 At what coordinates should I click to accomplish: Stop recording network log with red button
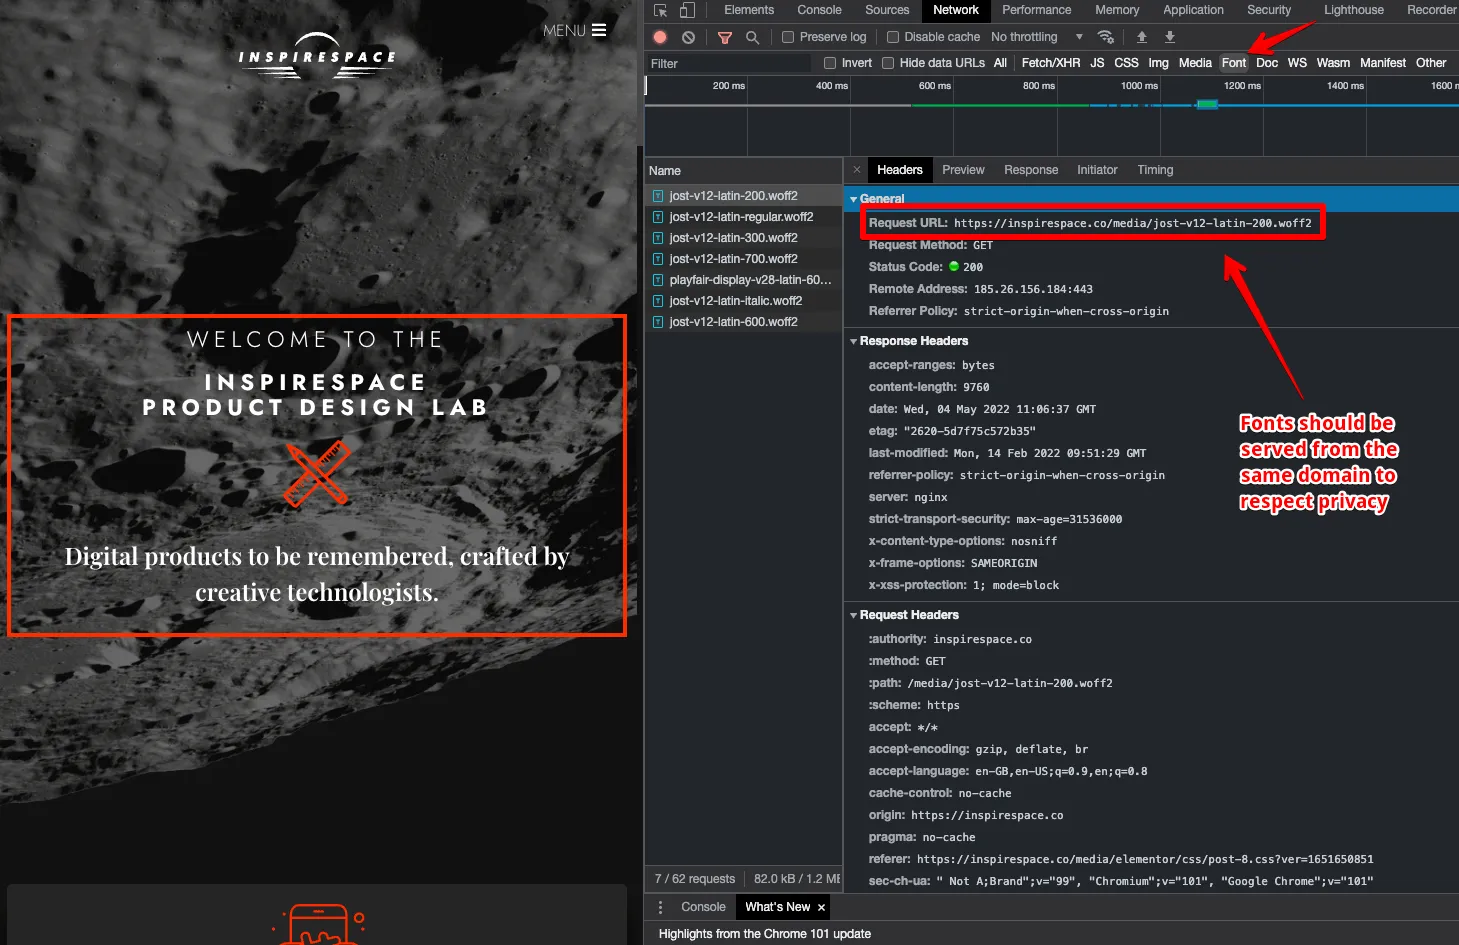click(660, 37)
